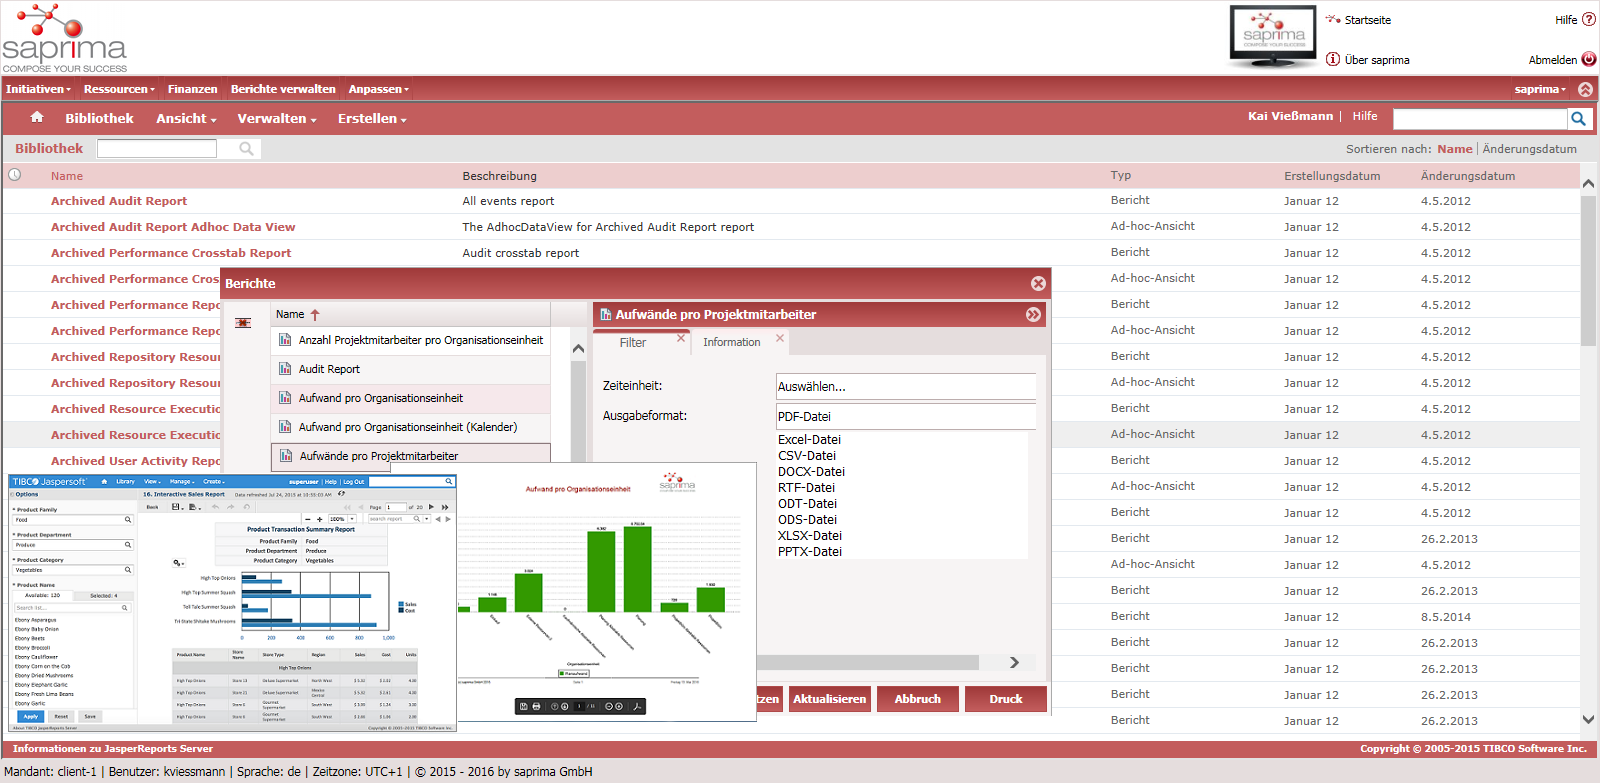Switch to the Information tab
The image size is (1600, 783).
point(731,342)
